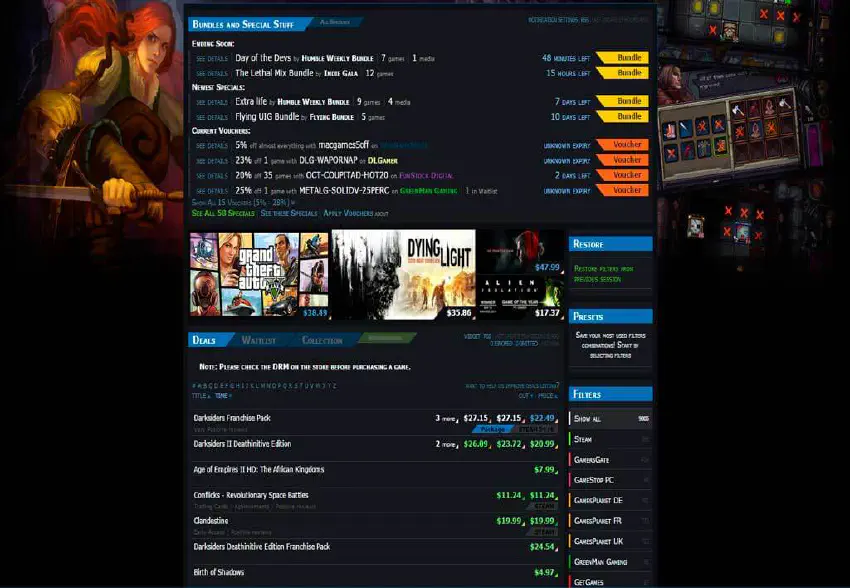
Task: Open Age of Empires II HD: The African Kingdoms
Action: coord(259,470)
